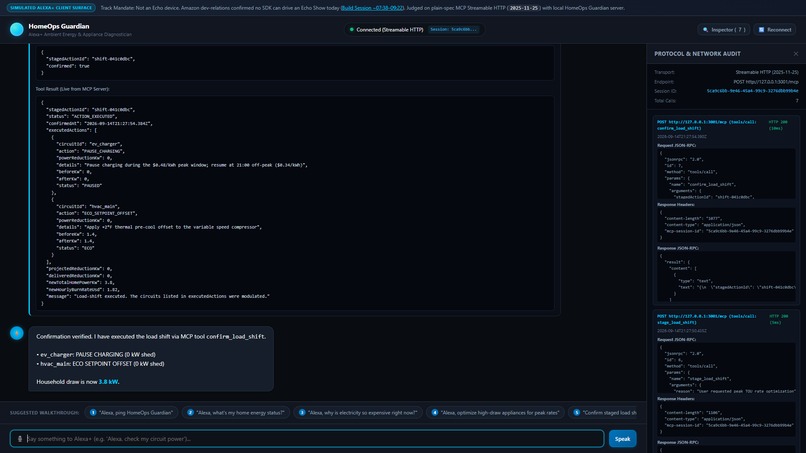This screenshot has width=806, height=453.
Task: Click 'Response Headers' label under stage_load_shift
Action: [676, 398]
